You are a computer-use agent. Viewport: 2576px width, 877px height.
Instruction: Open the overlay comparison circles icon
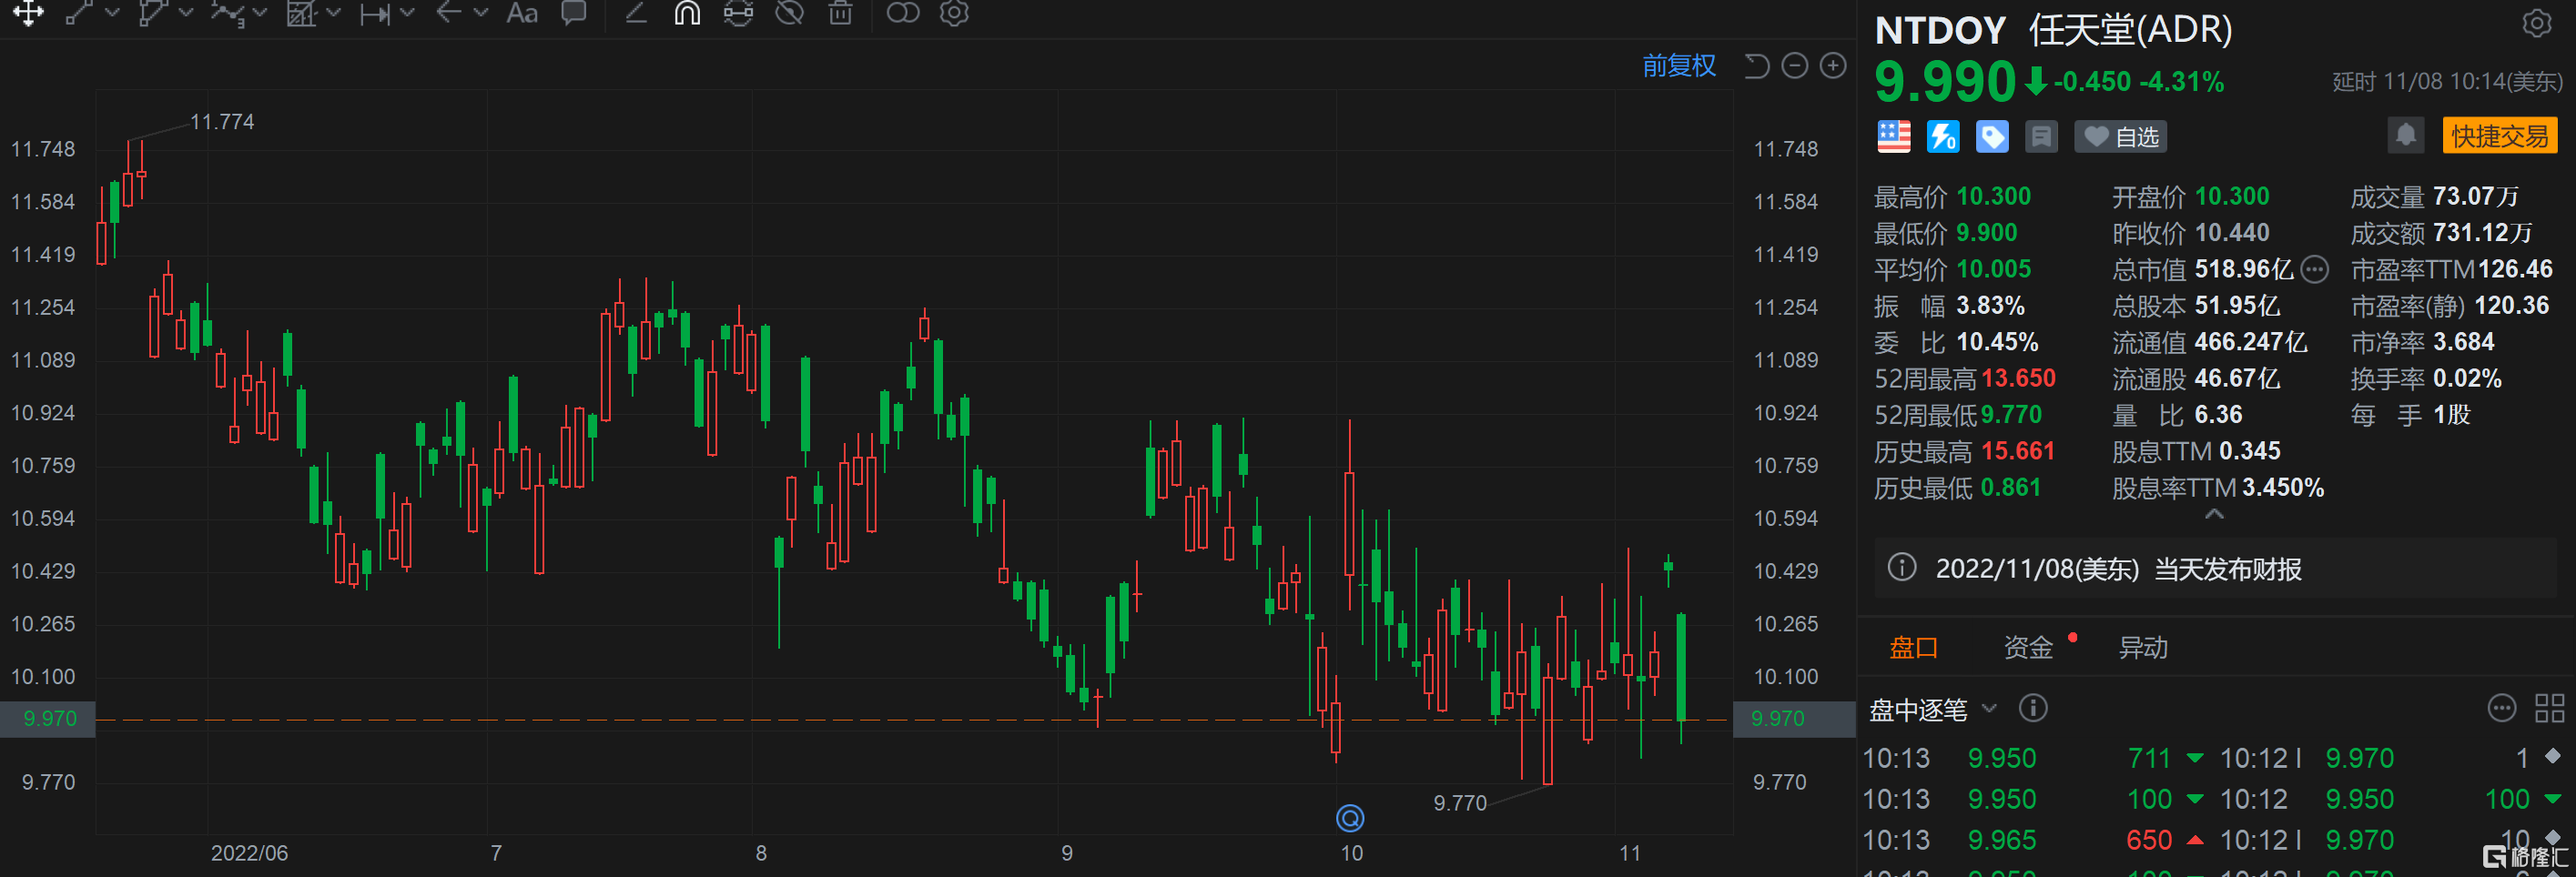pos(903,13)
